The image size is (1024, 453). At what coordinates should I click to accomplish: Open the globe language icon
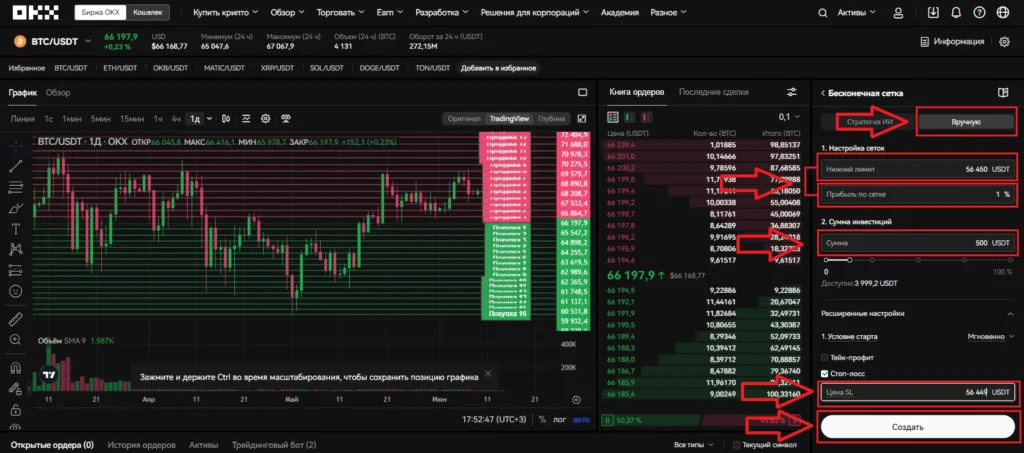coord(1002,12)
